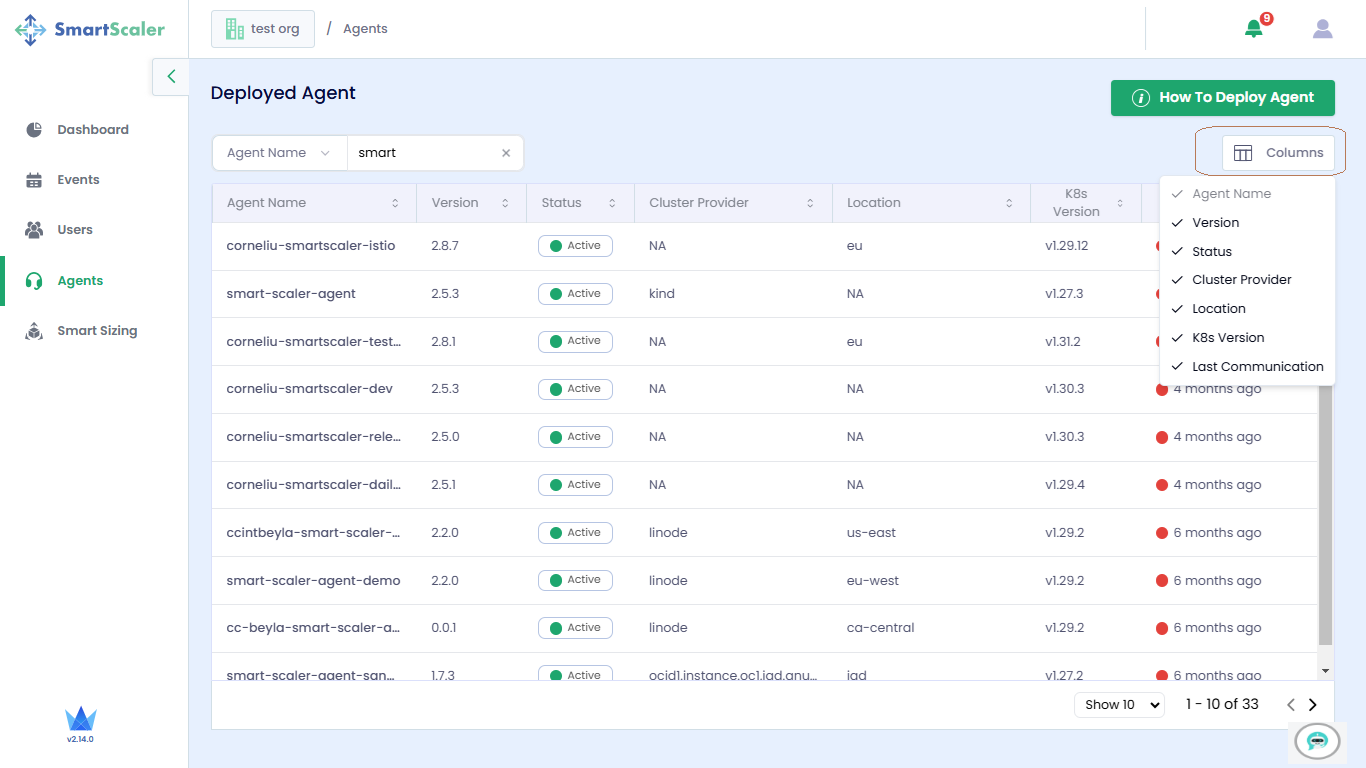1366x768 pixels.
Task: Select the corneliu-smartscaler-dev agent name
Action: click(310, 389)
